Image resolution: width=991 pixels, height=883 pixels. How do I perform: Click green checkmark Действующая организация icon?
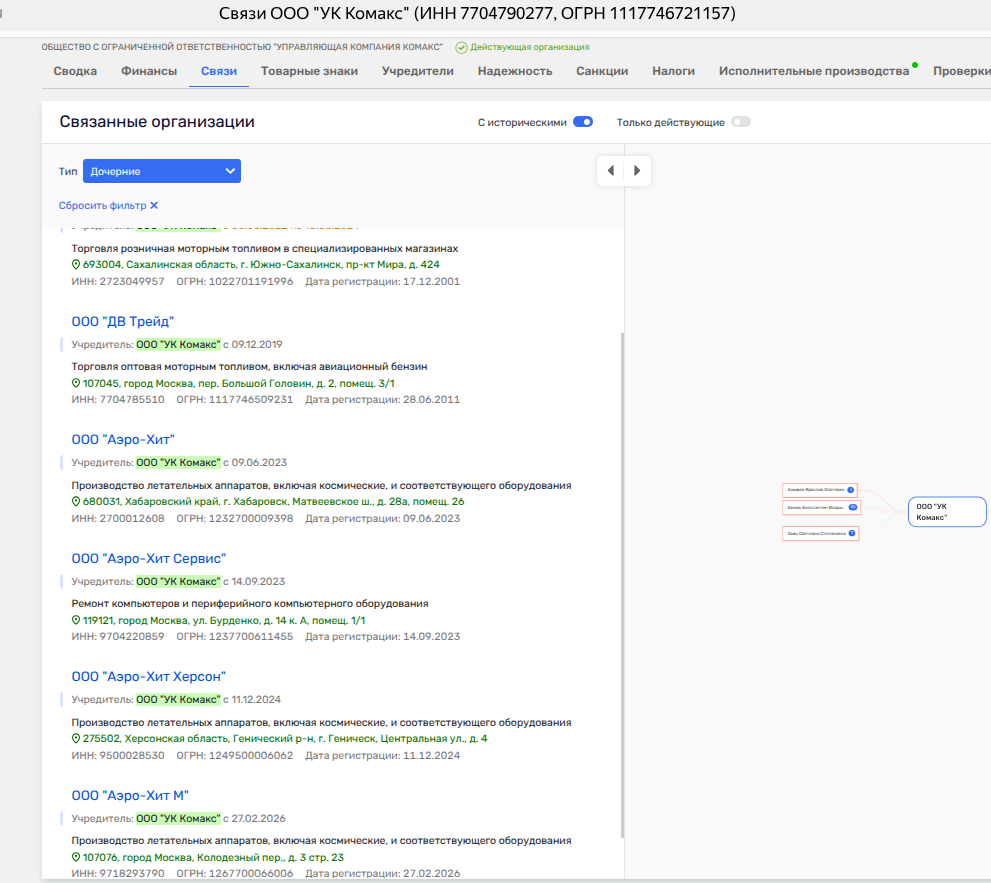(x=461, y=47)
